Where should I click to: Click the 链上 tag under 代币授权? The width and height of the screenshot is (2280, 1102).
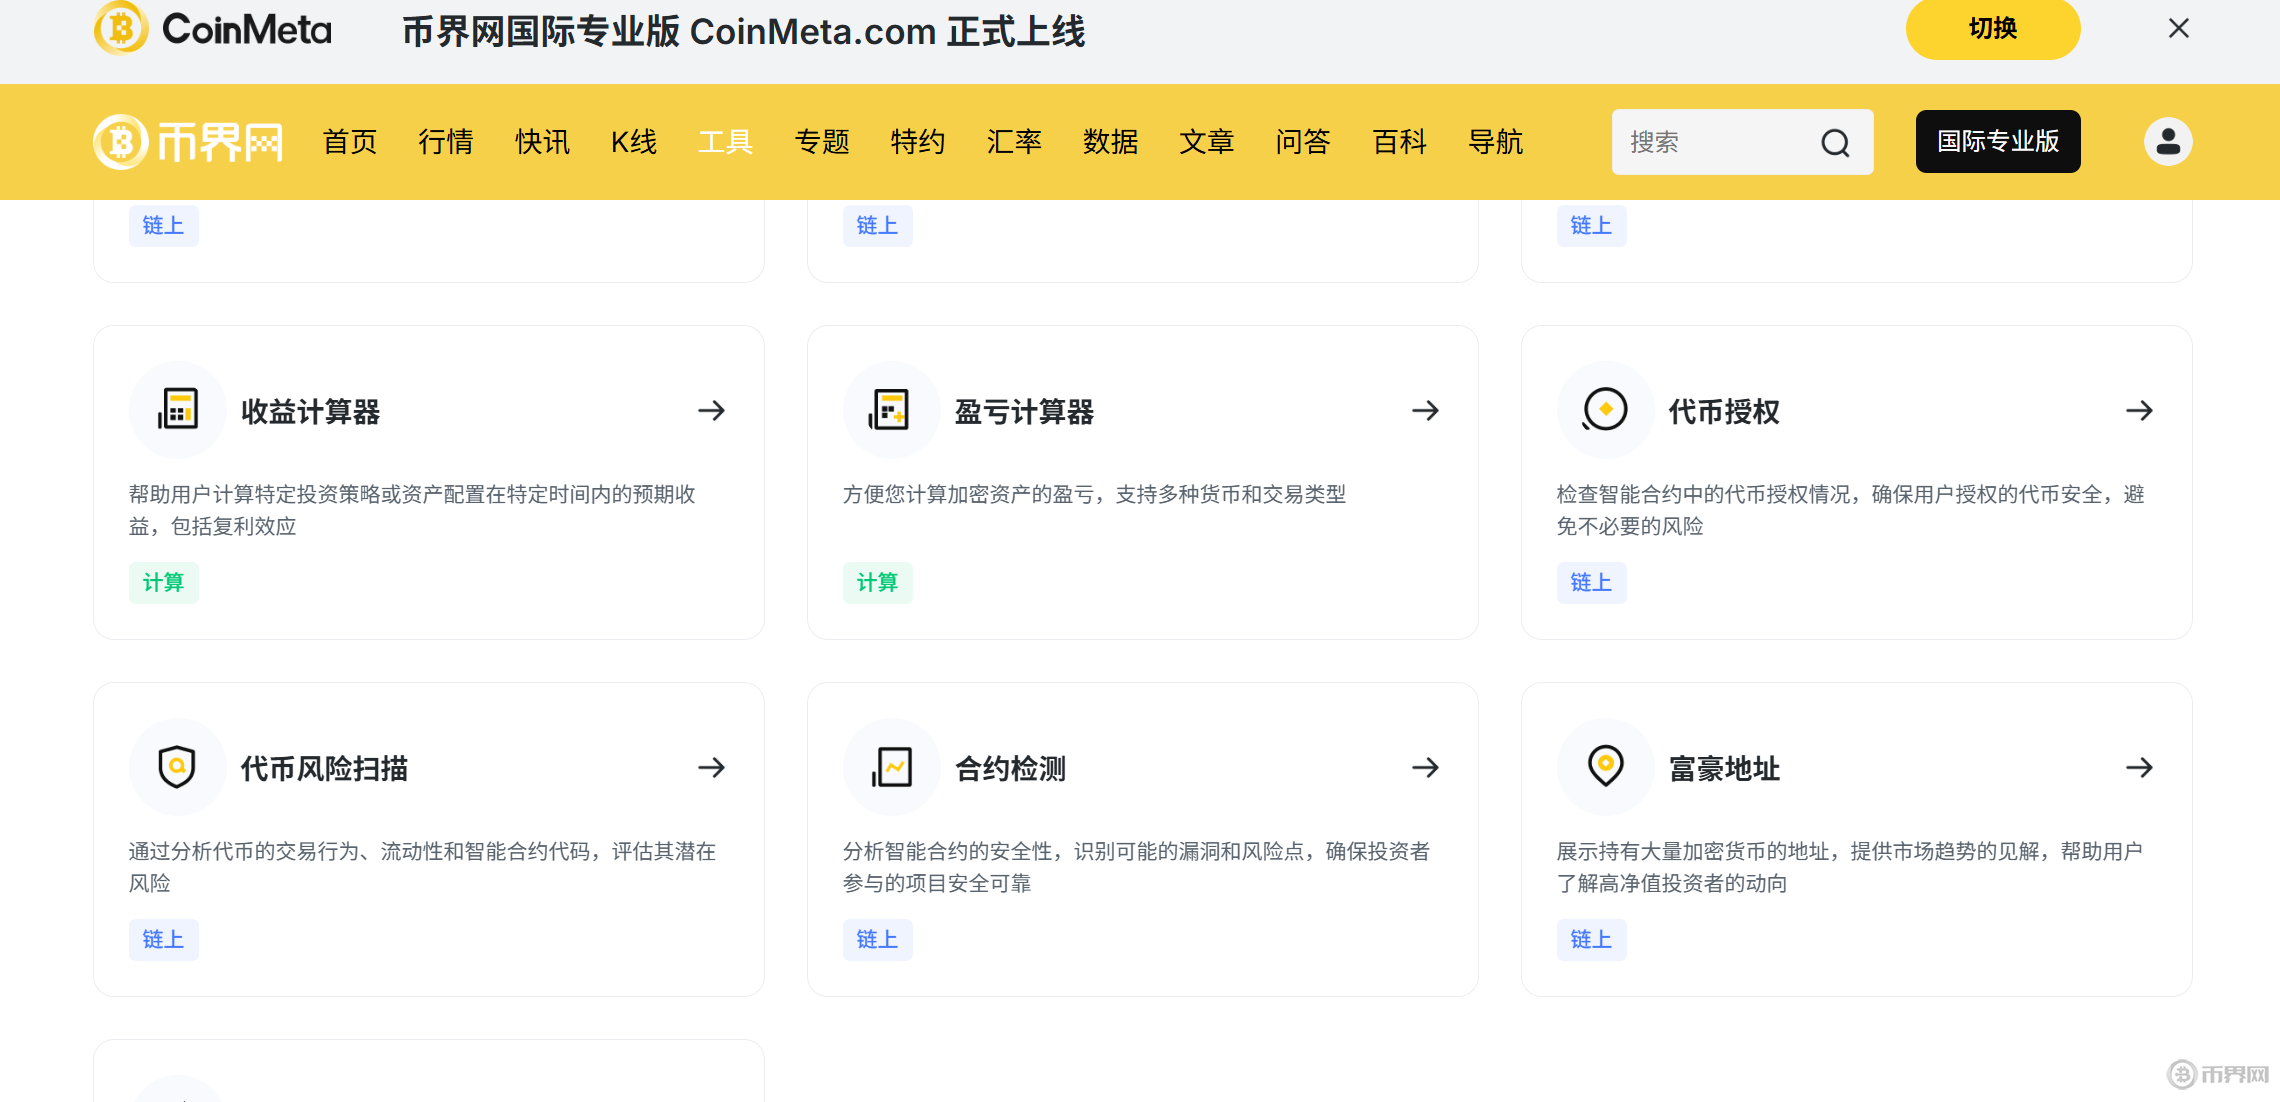pos(1592,582)
